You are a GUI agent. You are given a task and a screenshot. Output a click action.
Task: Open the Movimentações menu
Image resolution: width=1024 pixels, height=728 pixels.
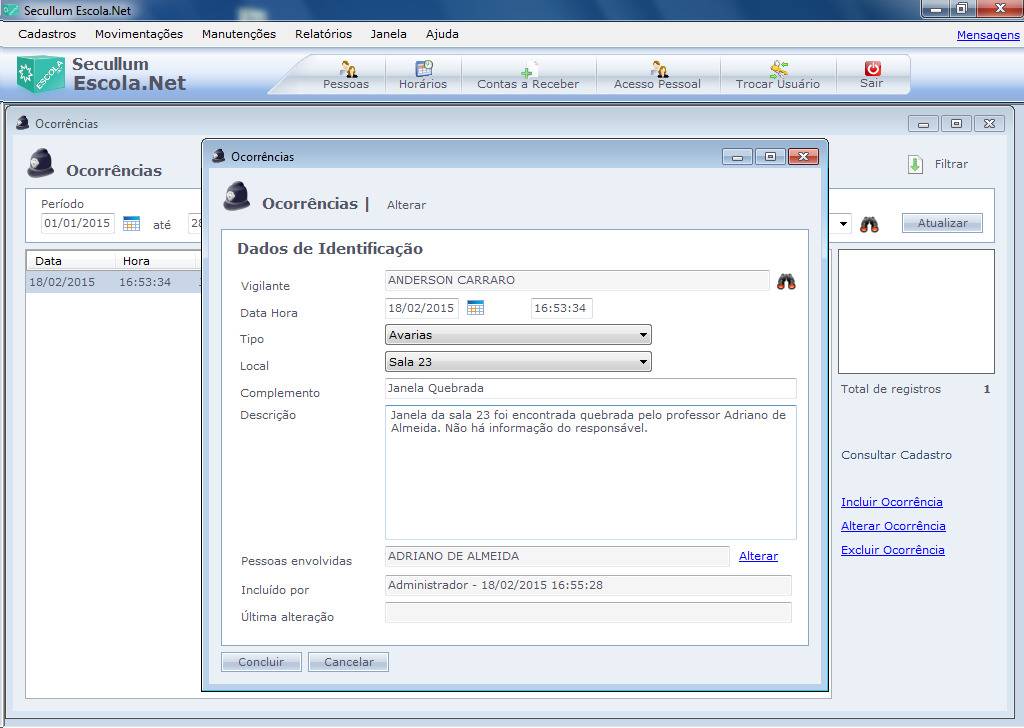pos(138,34)
